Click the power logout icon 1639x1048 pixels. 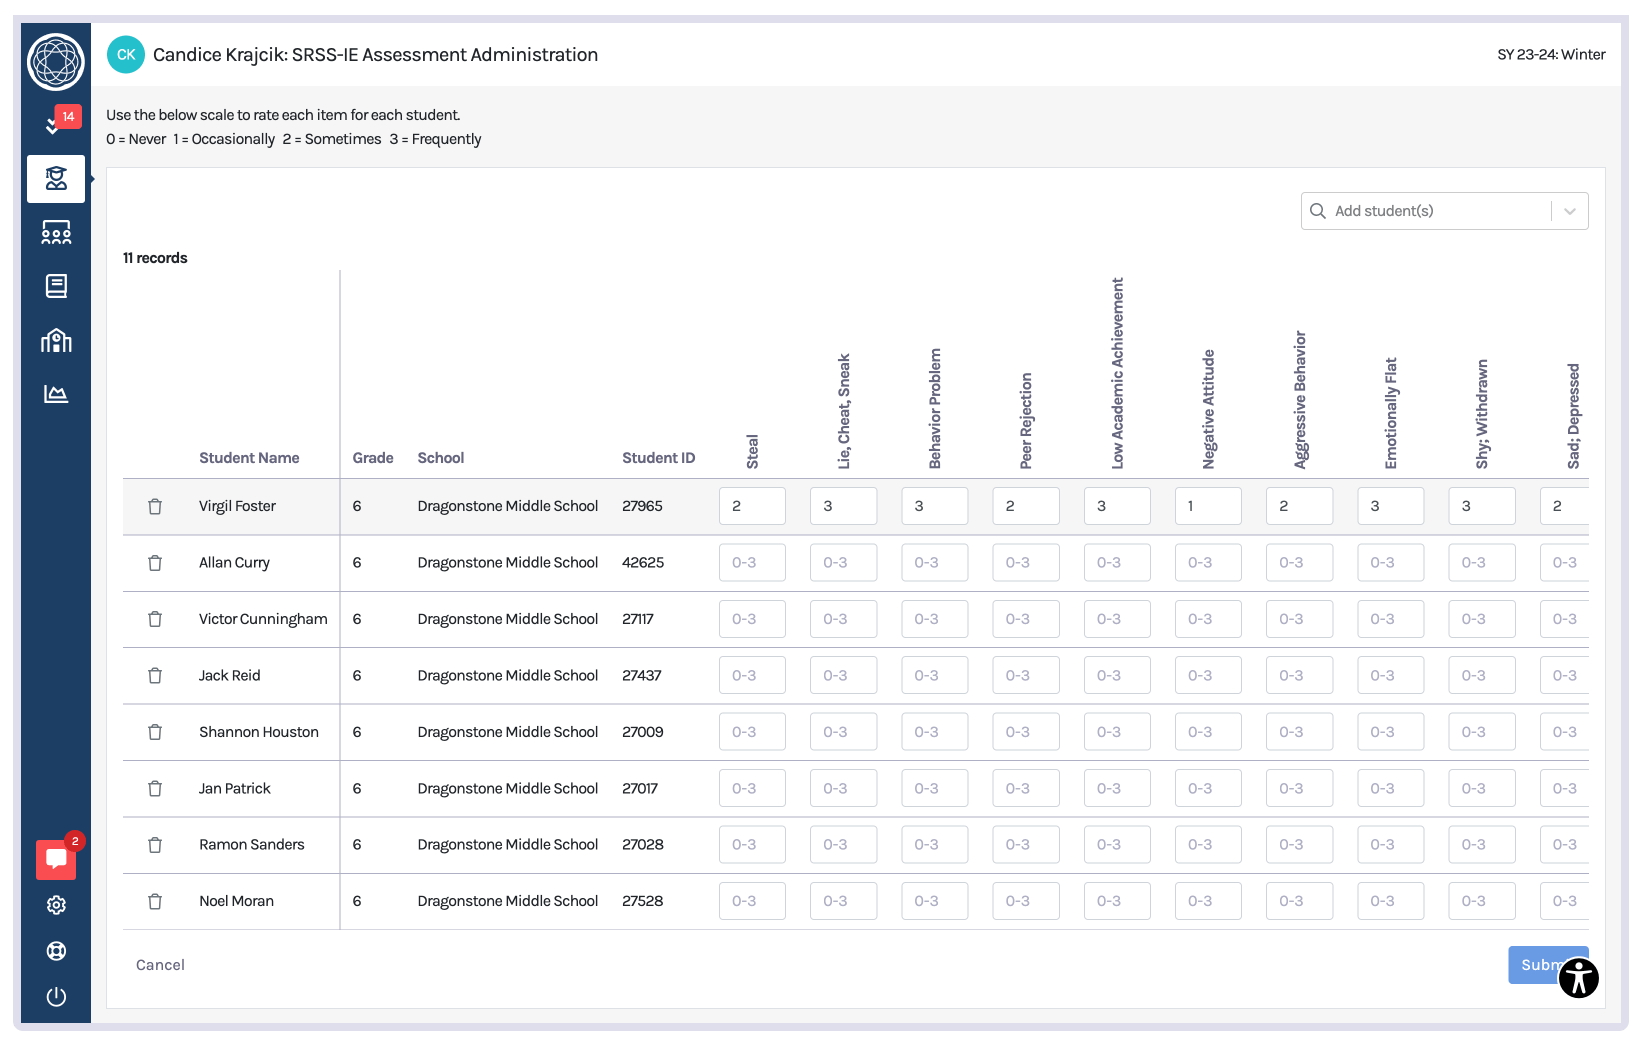pyautogui.click(x=56, y=997)
